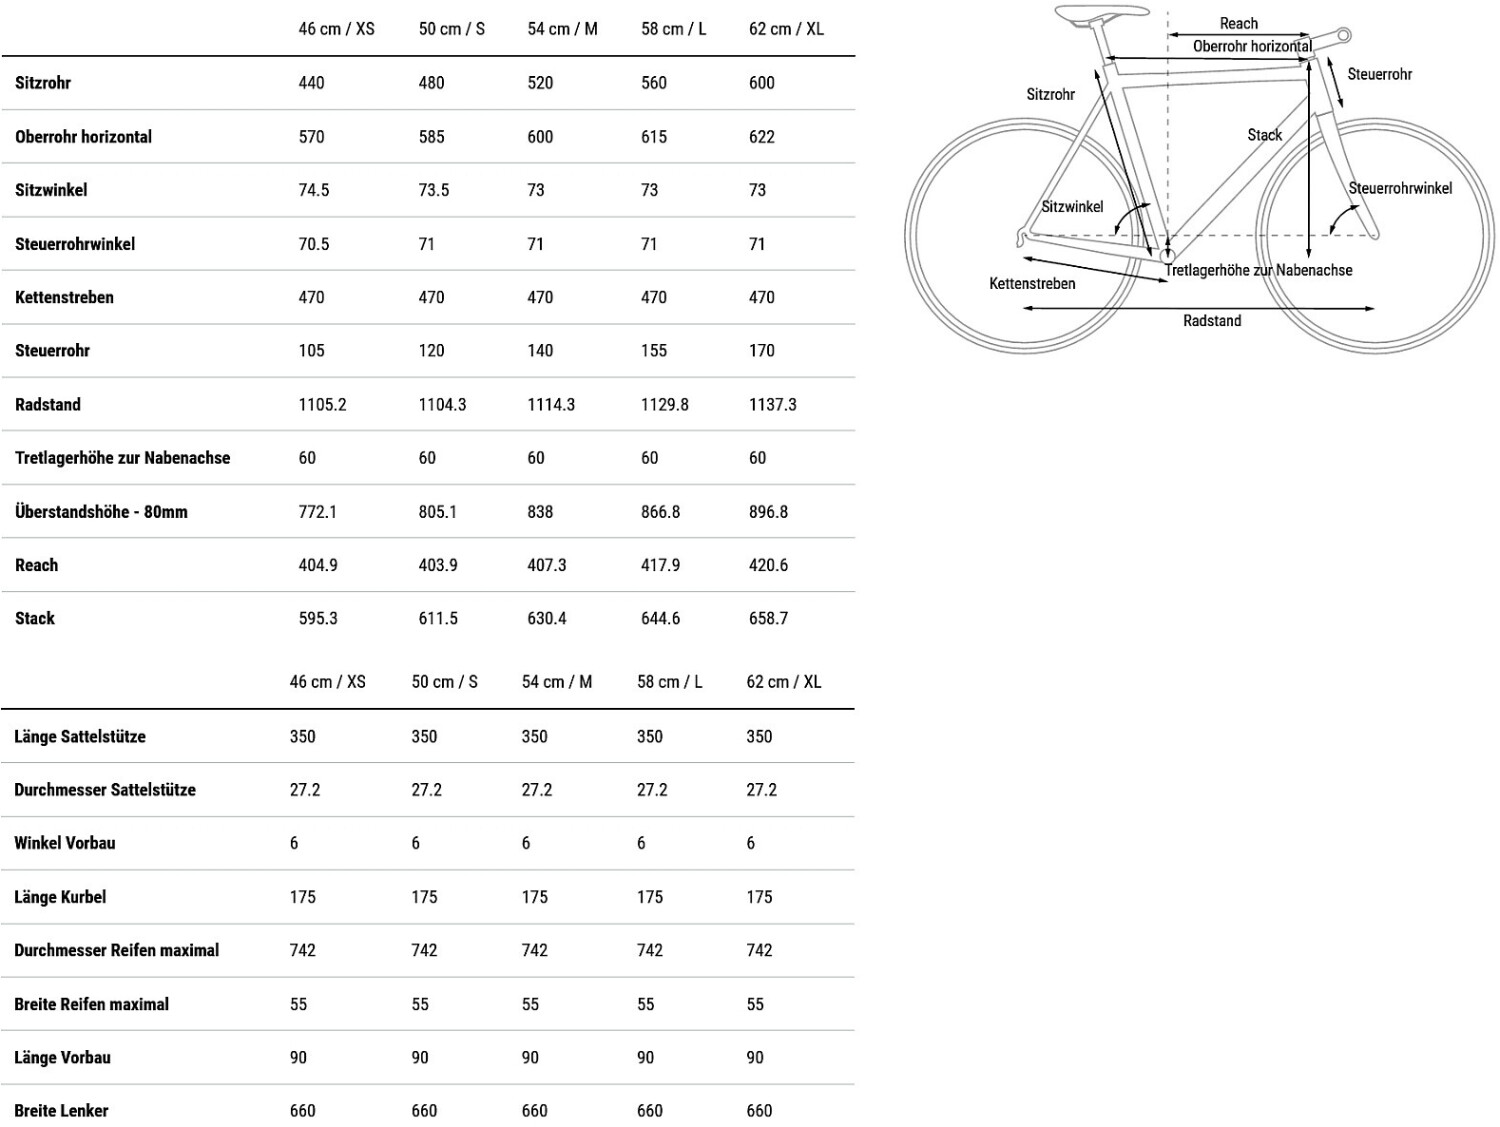Screen dimensions: 1500x1127
Task: Select the Steuerrohr value 155
Action: [653, 351]
